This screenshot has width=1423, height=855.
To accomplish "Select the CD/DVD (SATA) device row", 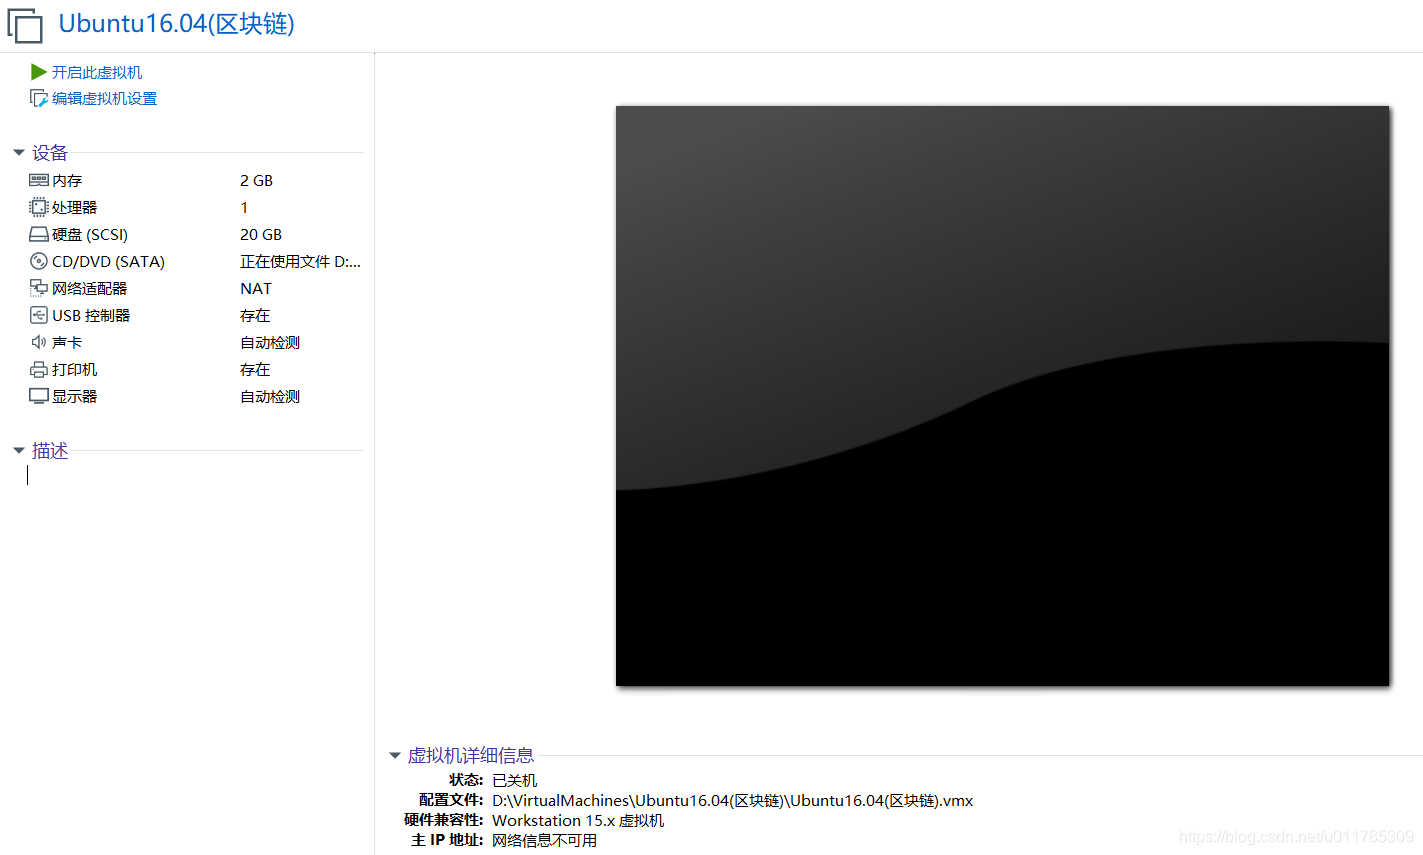I will pos(196,261).
